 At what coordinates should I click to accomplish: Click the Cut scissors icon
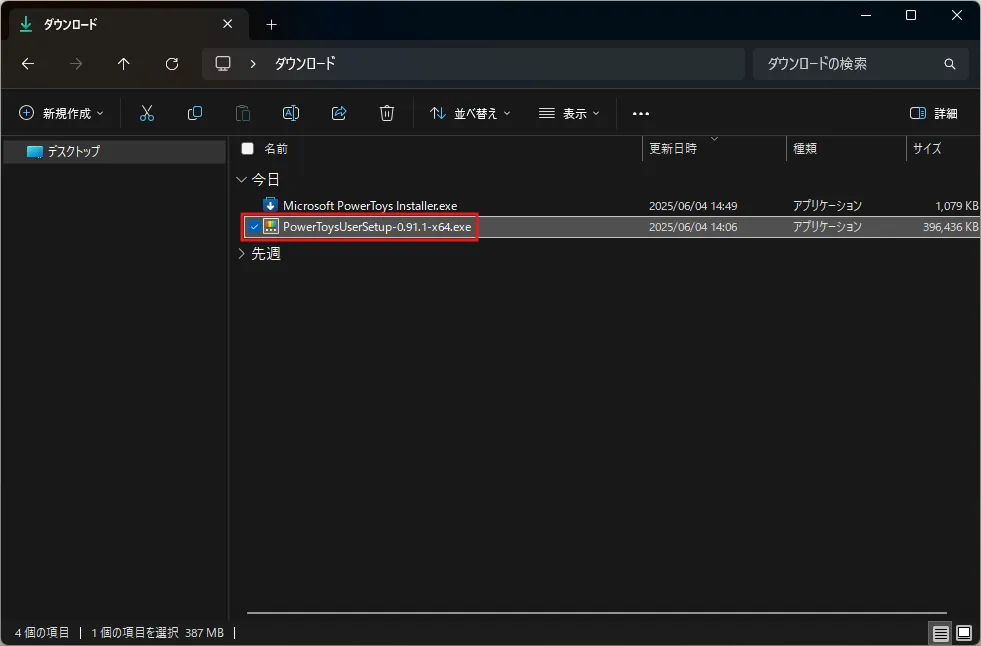pyautogui.click(x=146, y=113)
